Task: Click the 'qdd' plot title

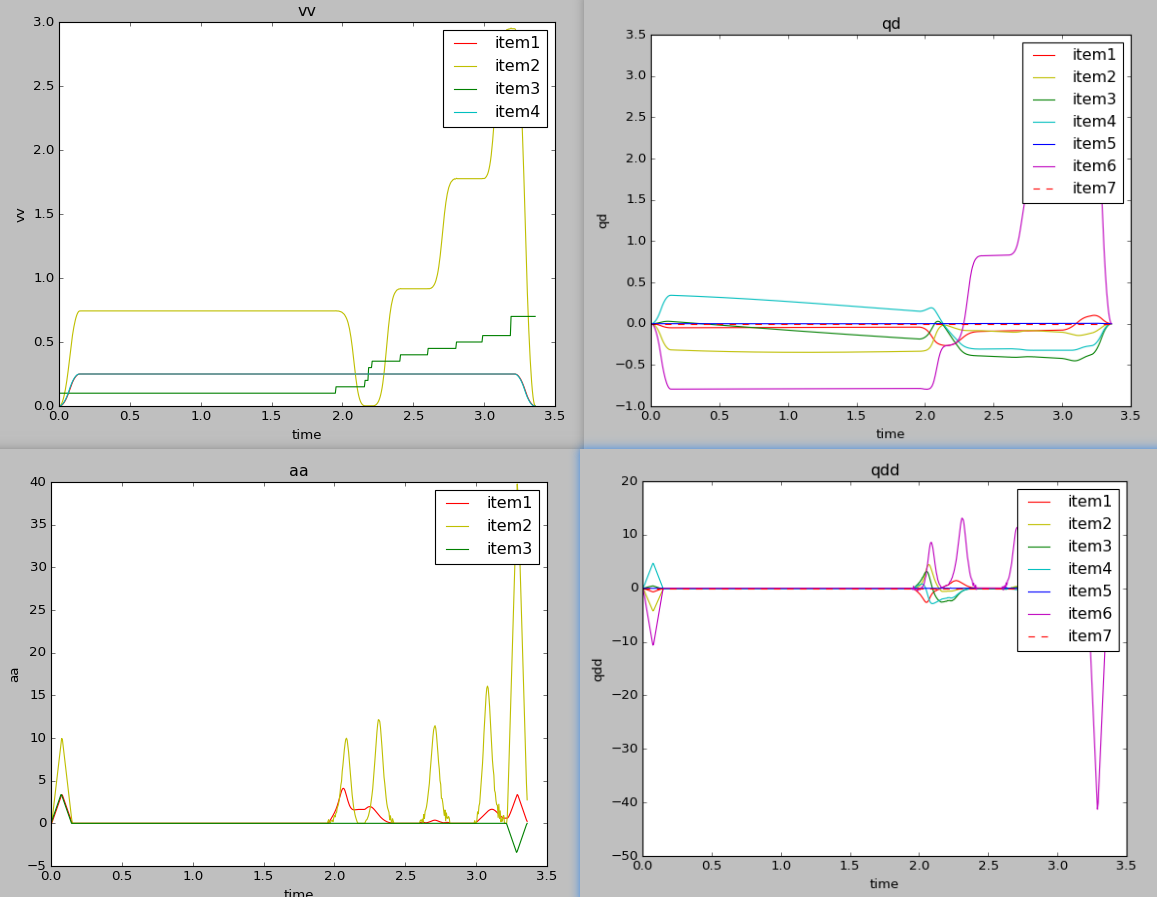Action: click(884, 470)
